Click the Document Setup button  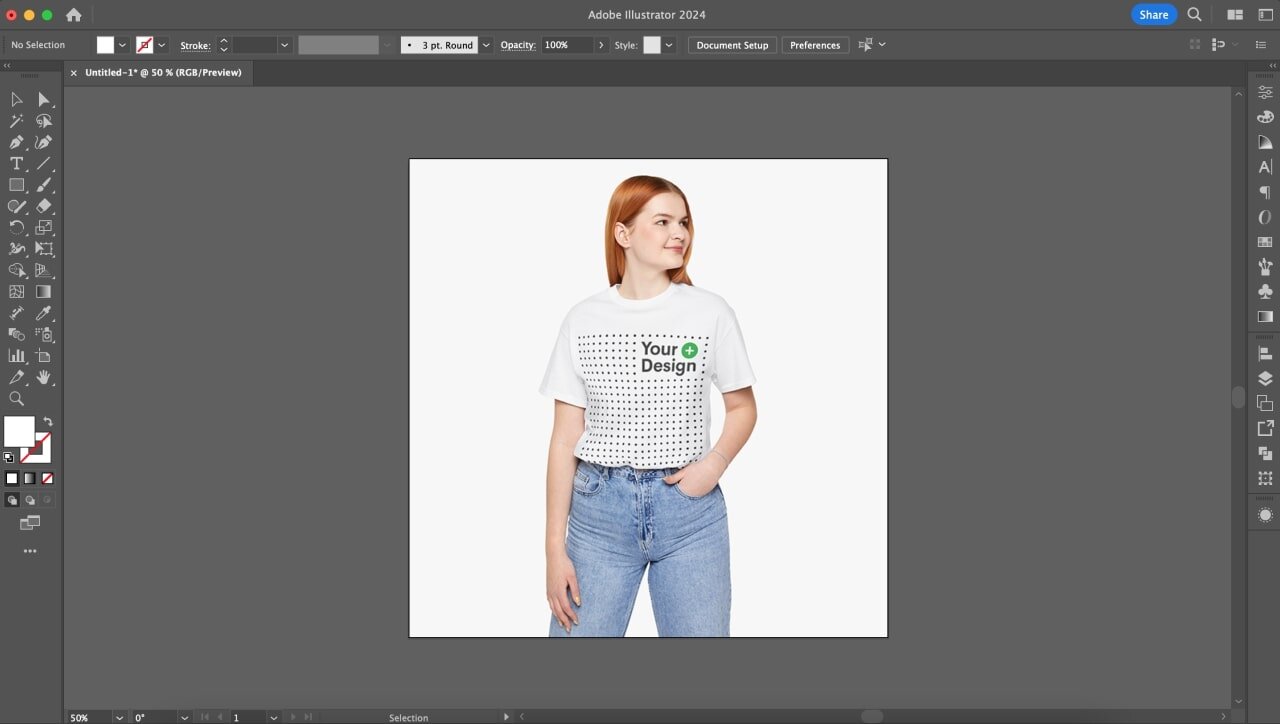[732, 45]
